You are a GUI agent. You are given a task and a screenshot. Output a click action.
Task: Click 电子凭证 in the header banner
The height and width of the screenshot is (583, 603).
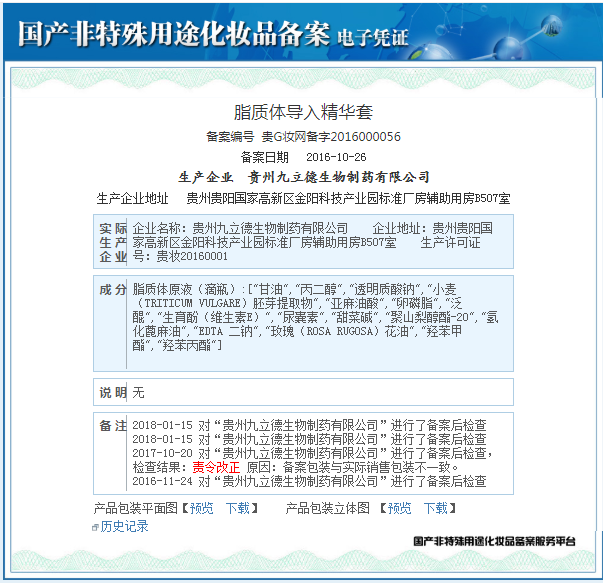(373, 38)
